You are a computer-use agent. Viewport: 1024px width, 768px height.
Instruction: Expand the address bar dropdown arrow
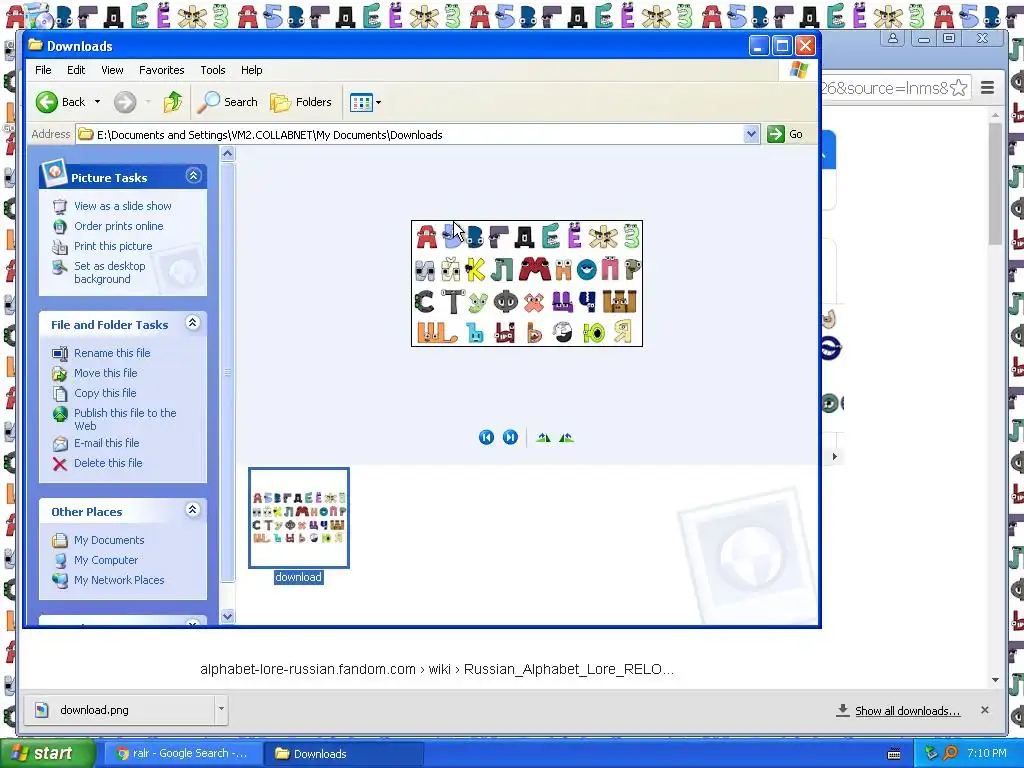pyautogui.click(x=751, y=135)
